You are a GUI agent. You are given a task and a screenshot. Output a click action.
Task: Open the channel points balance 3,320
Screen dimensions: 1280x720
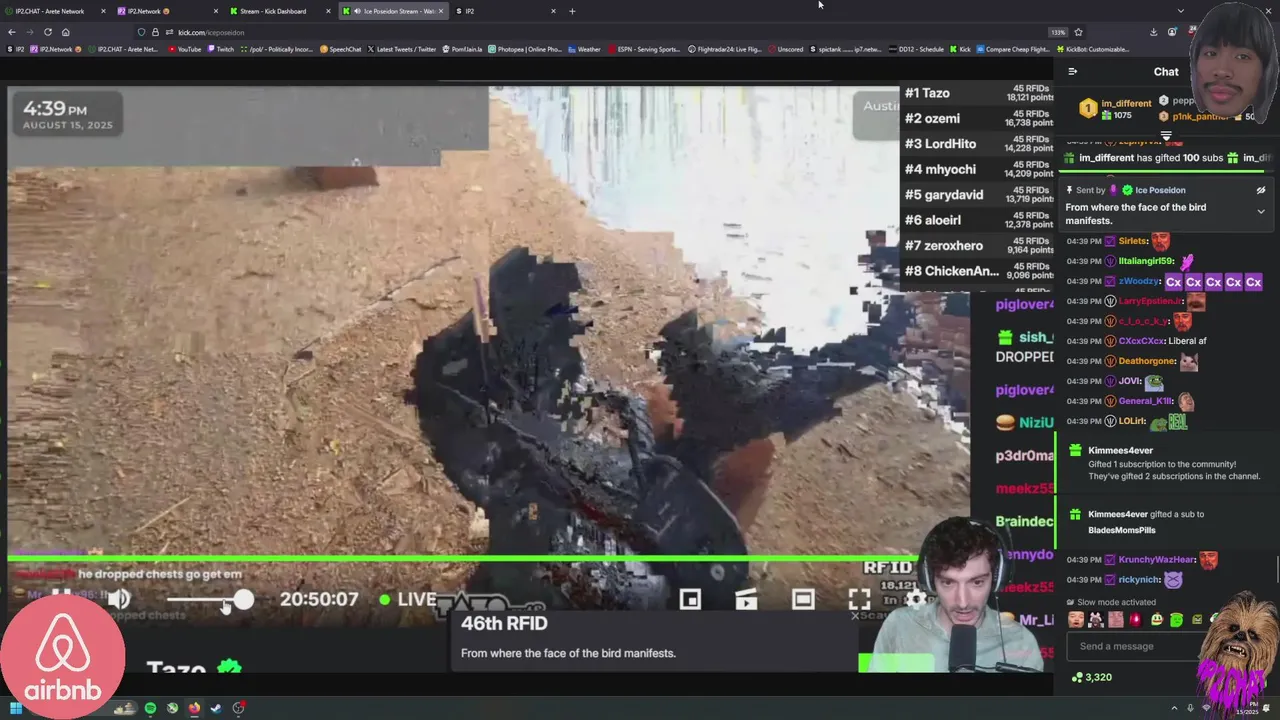point(1092,677)
